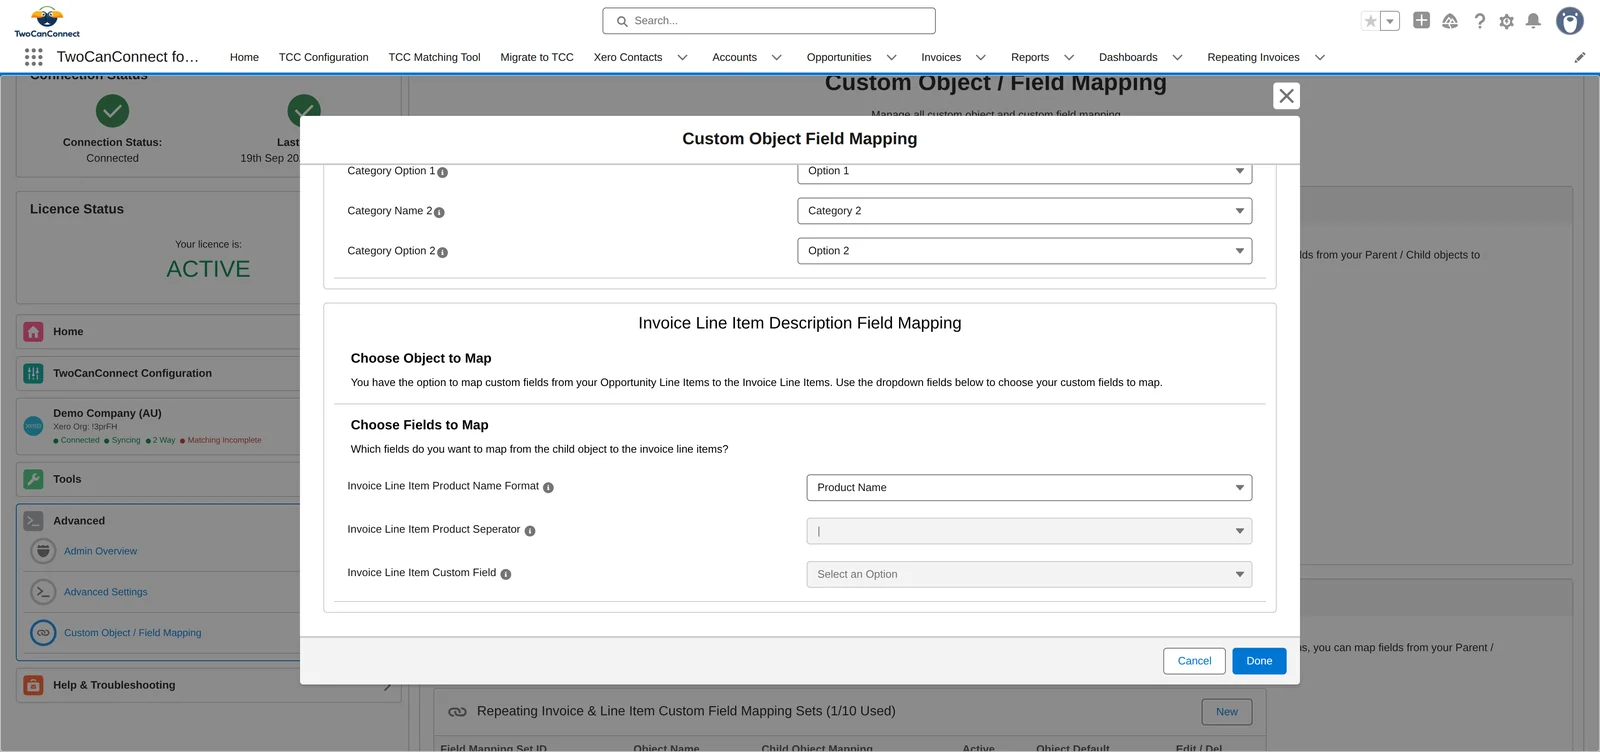Expand the favorites list dropdown arrow
The width and height of the screenshot is (1600, 752).
pyautogui.click(x=1390, y=21)
